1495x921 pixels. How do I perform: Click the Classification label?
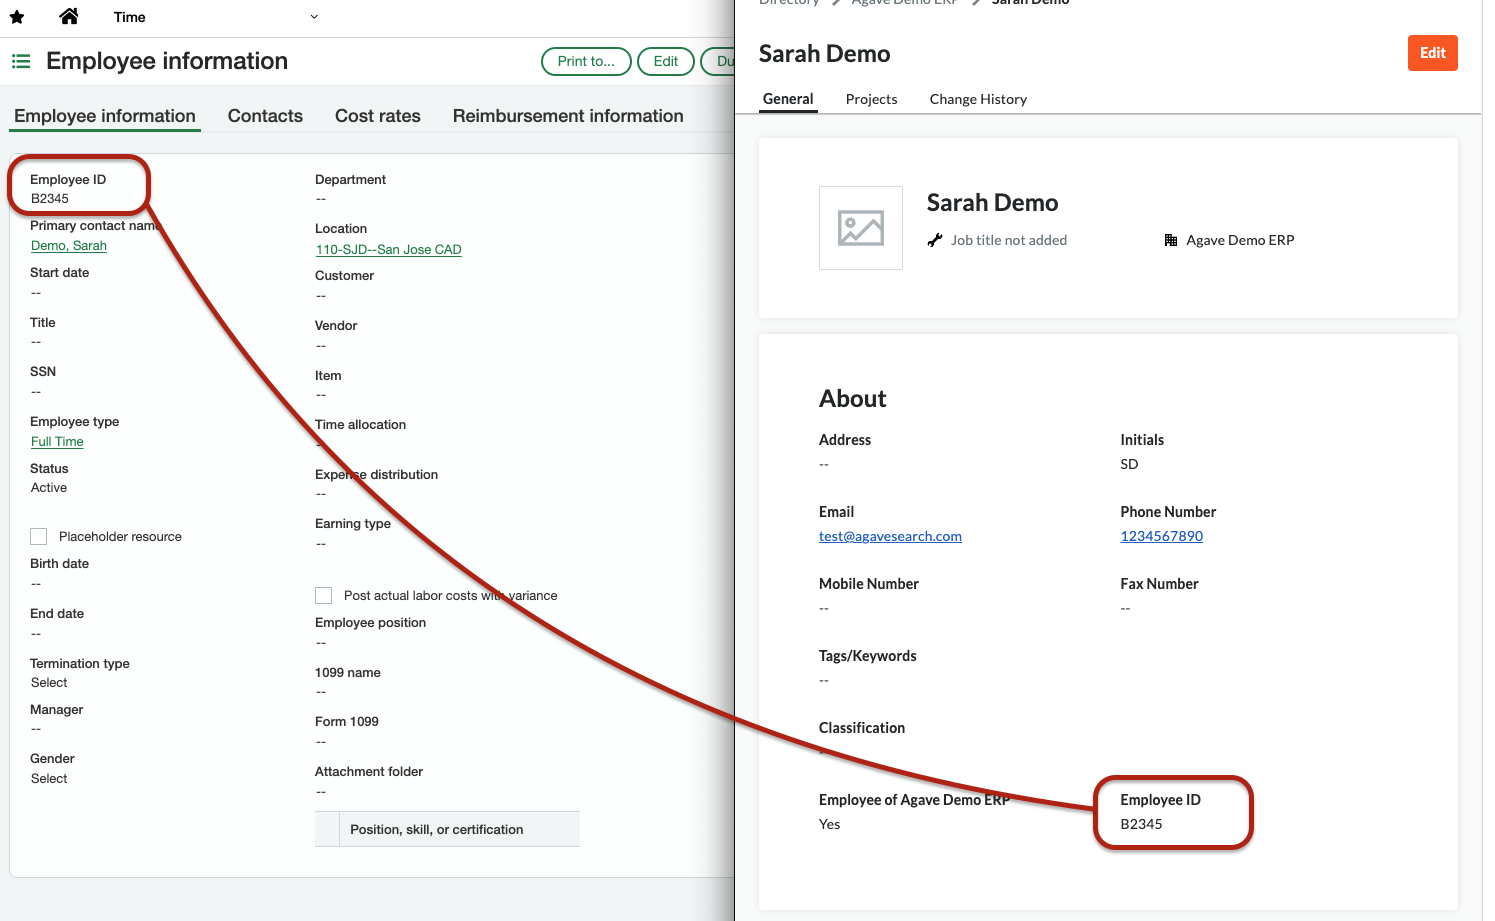pos(861,728)
